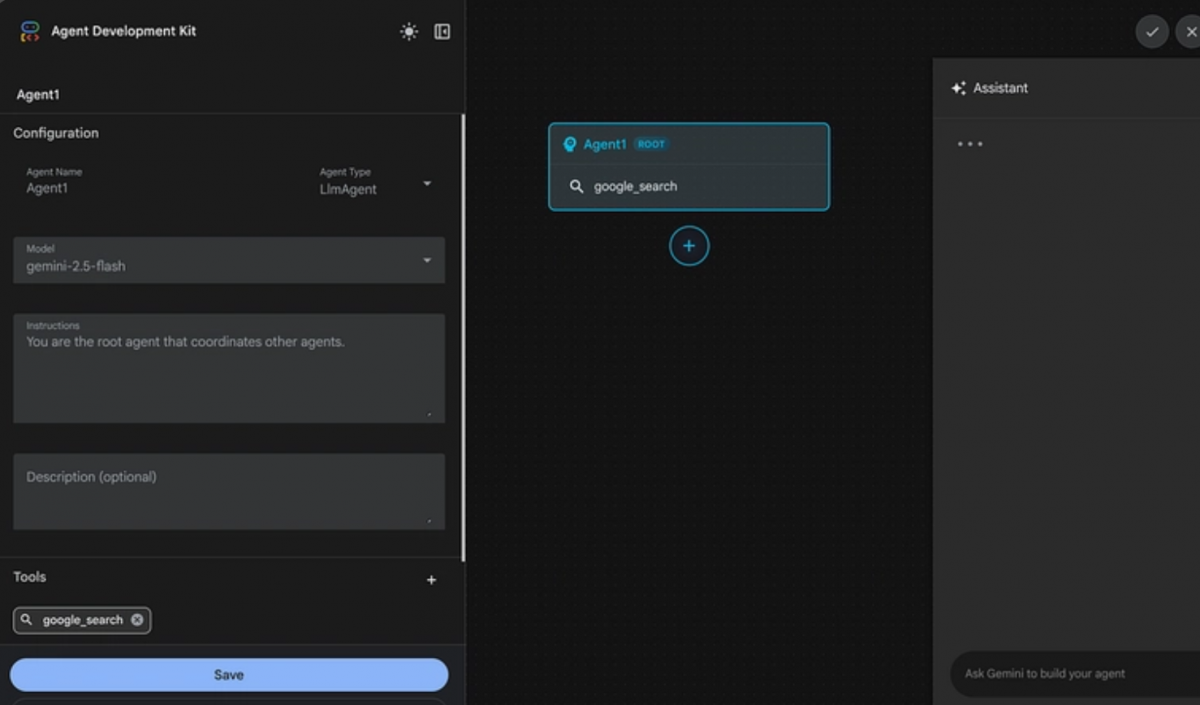Click the Agent1 node agent icon
The width and height of the screenshot is (1200, 705).
(570, 144)
